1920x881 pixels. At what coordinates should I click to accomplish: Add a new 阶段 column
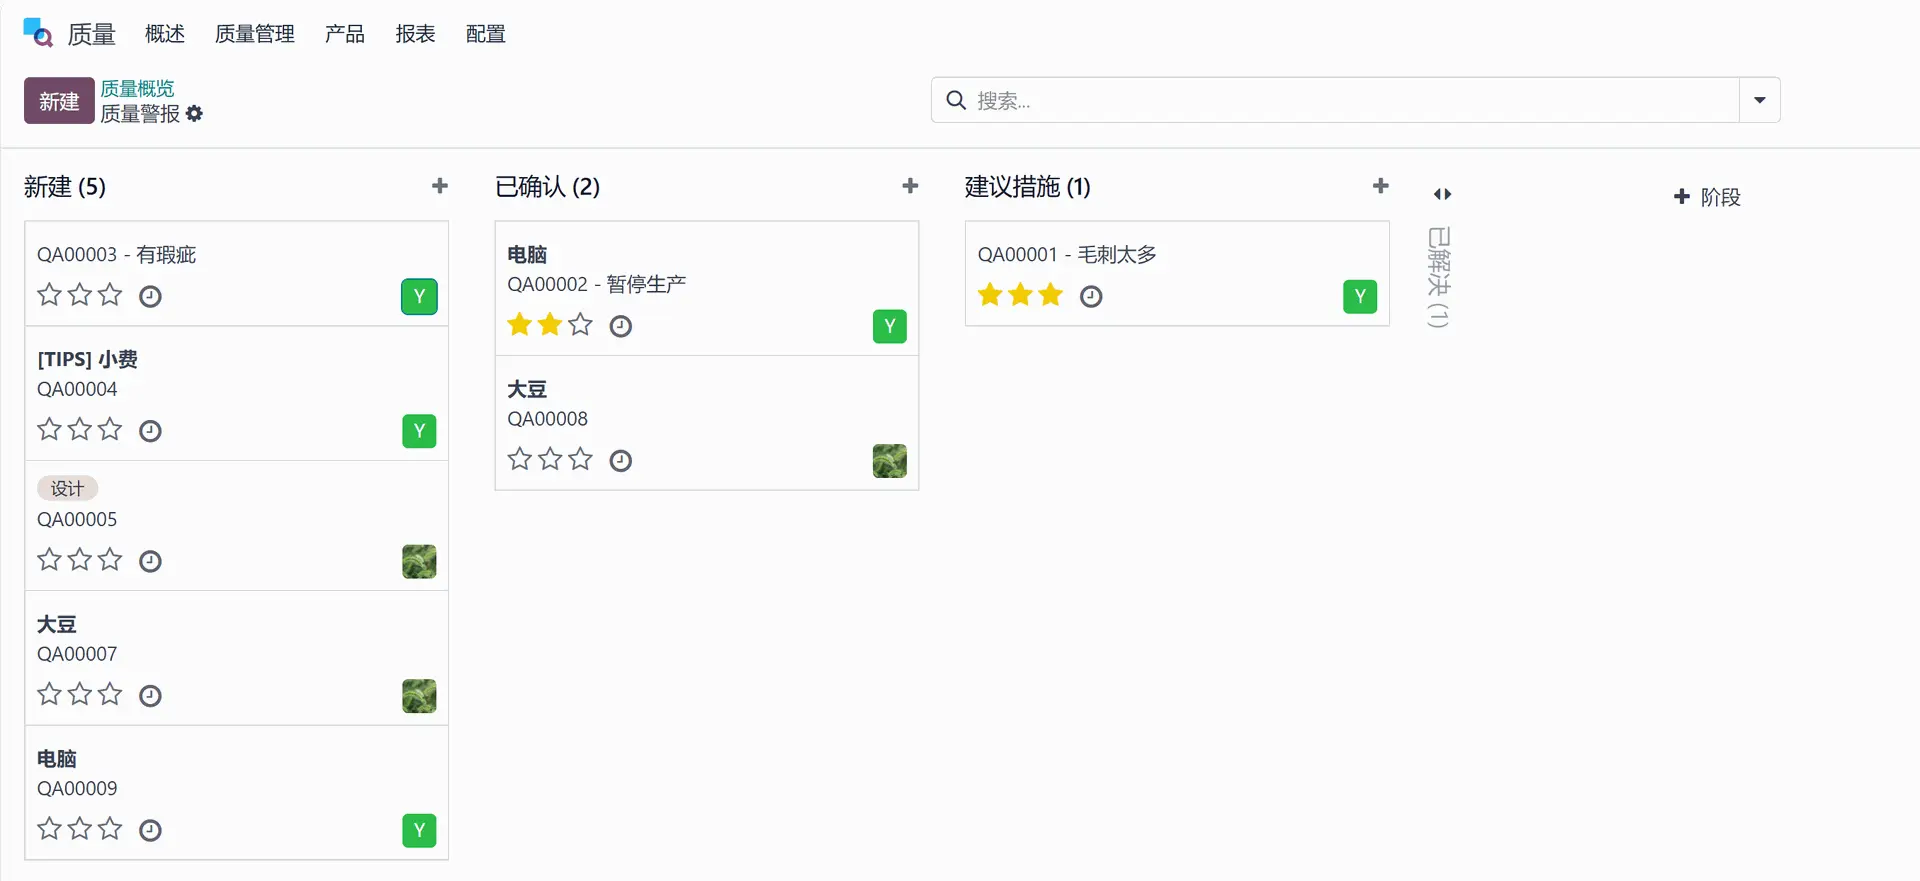pos(1707,197)
